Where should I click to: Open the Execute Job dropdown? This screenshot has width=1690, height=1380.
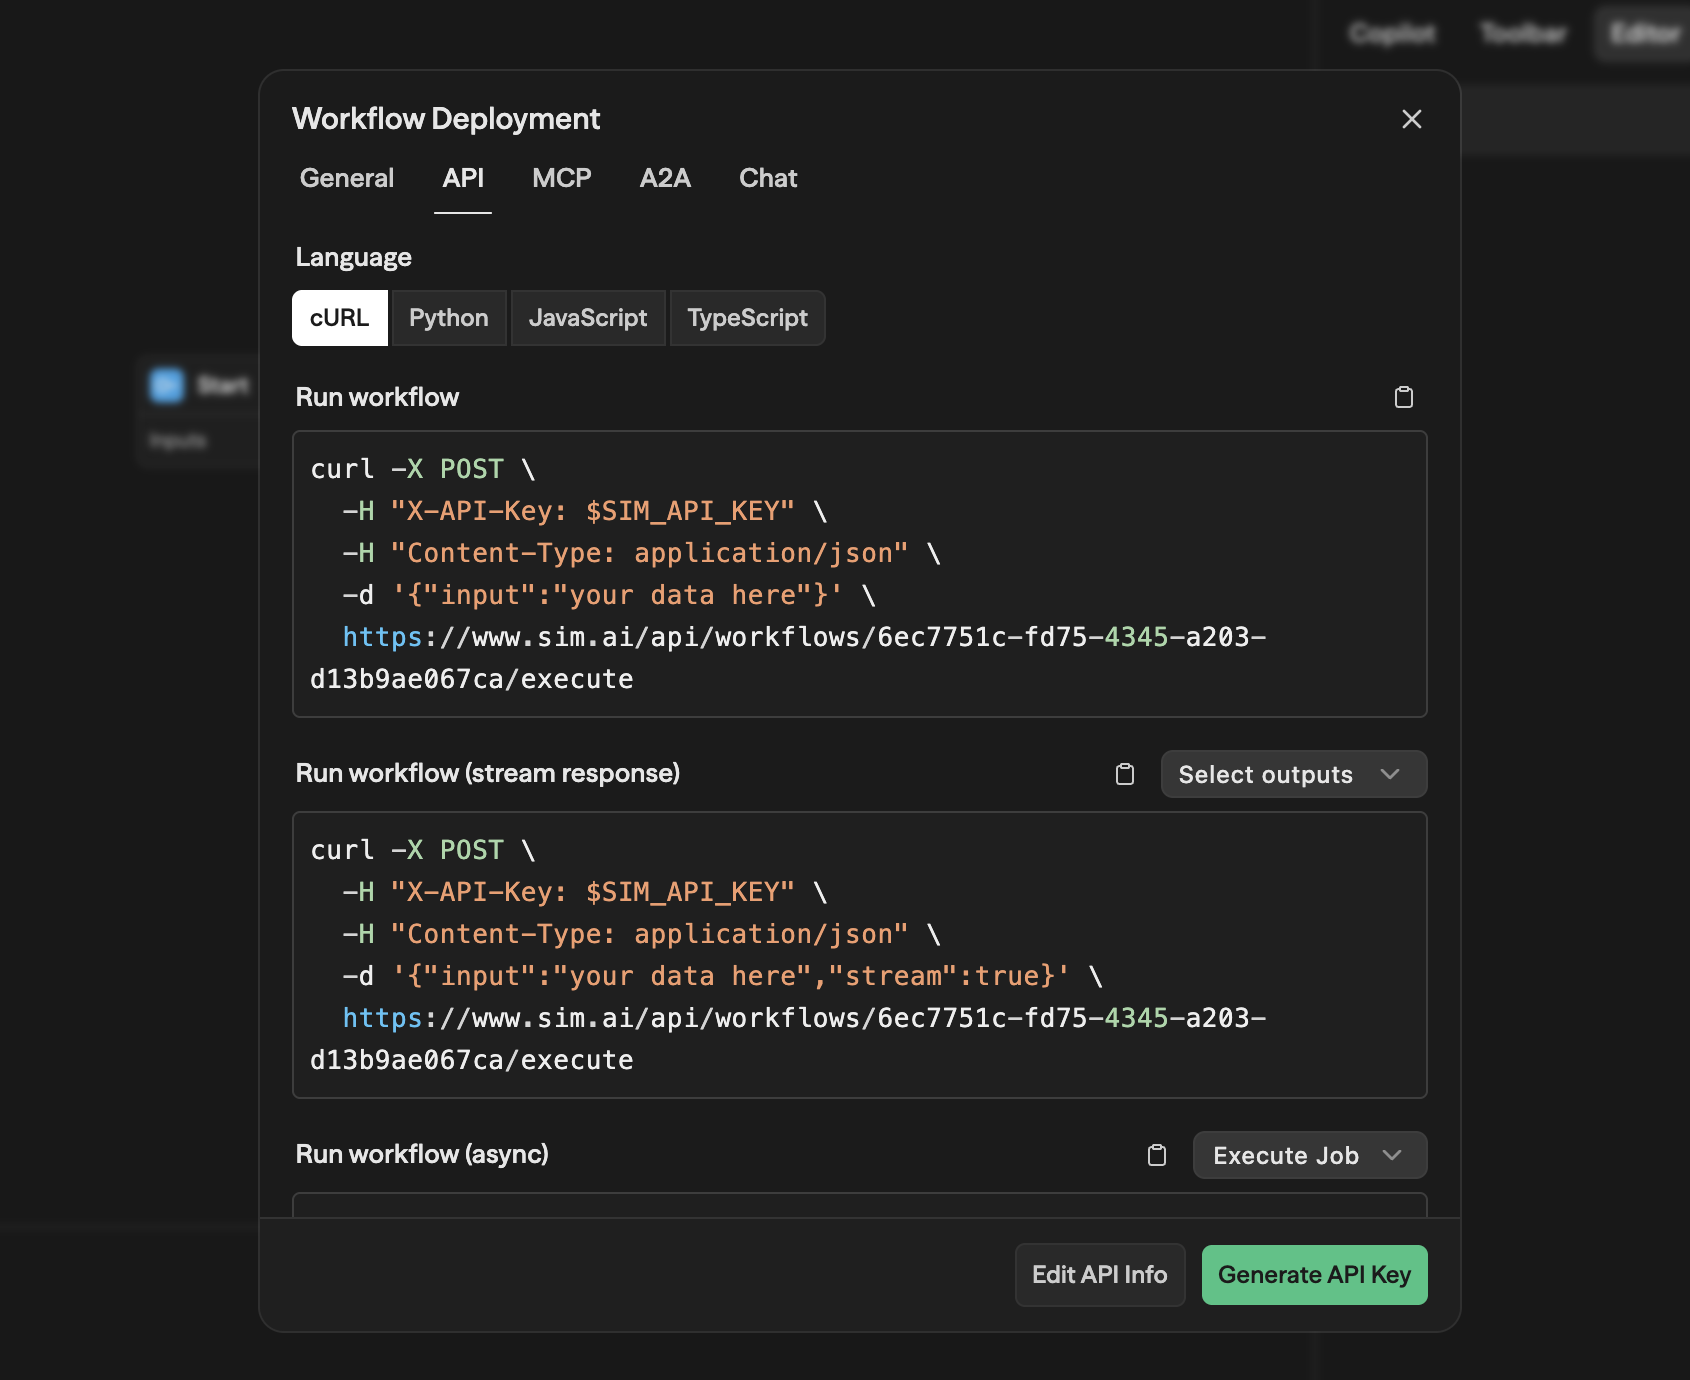(x=1309, y=1155)
